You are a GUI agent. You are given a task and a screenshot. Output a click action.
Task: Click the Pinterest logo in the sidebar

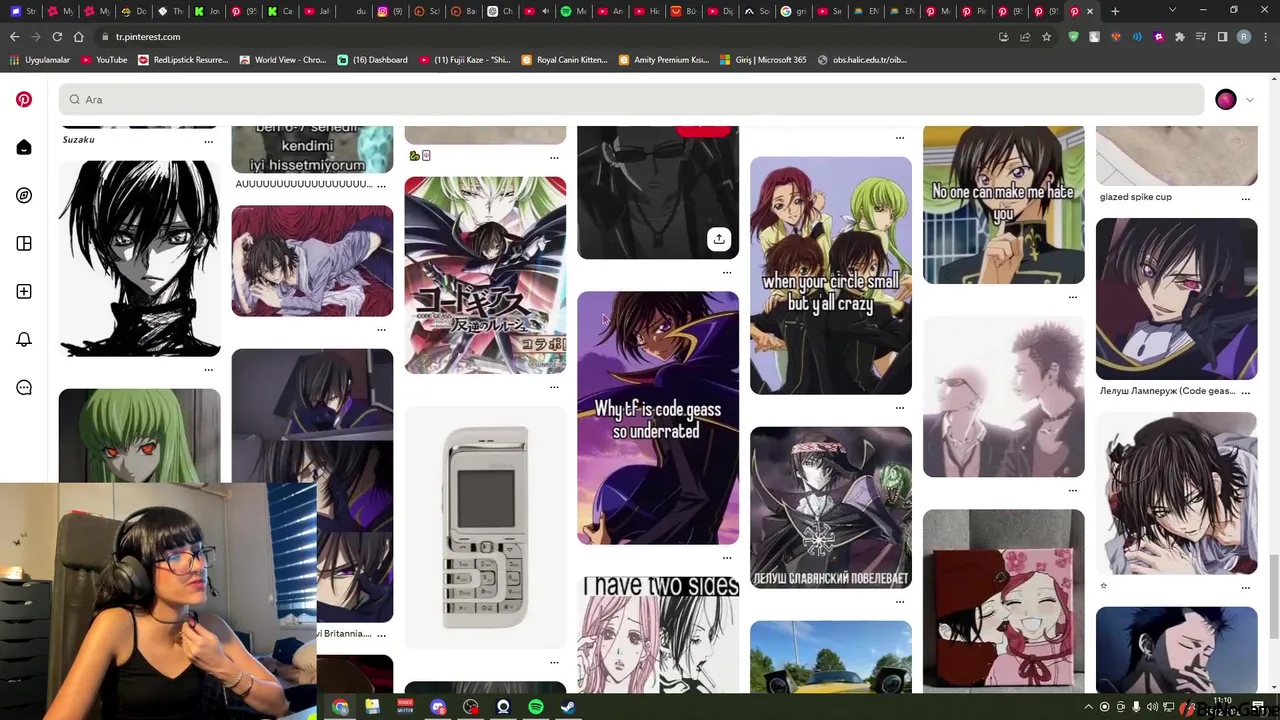(24, 99)
